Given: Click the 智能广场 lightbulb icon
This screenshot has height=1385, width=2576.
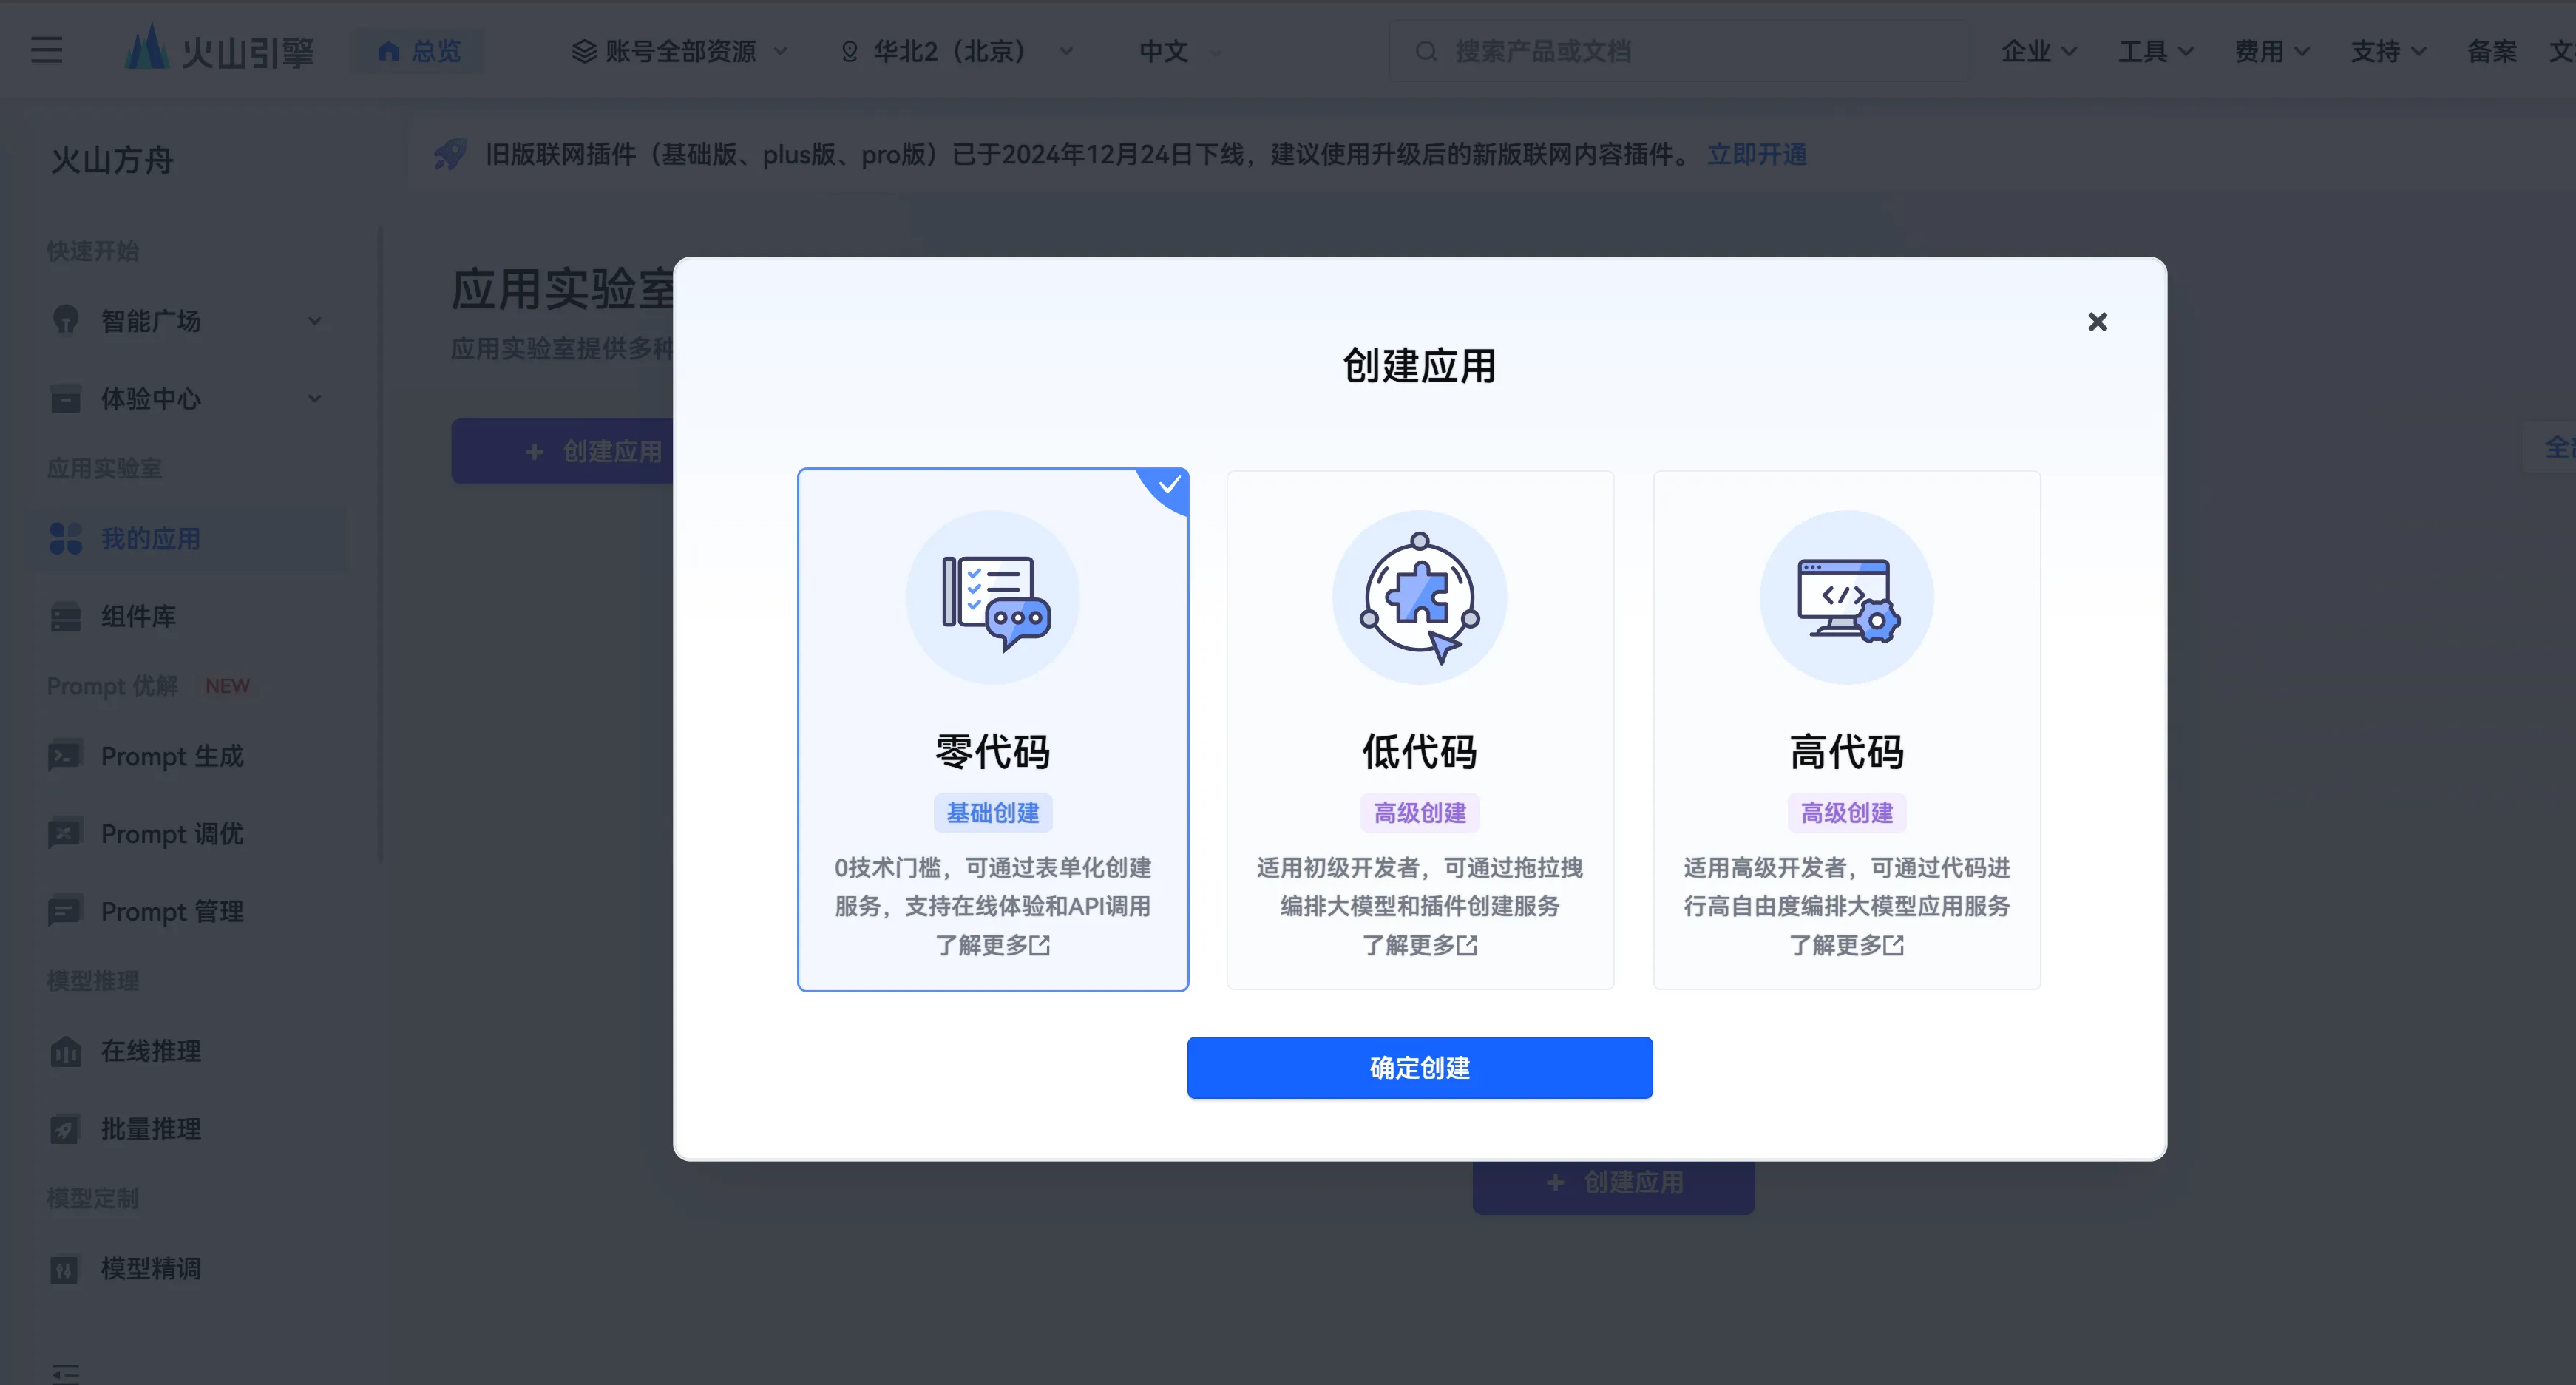Looking at the screenshot, I should (x=66, y=321).
